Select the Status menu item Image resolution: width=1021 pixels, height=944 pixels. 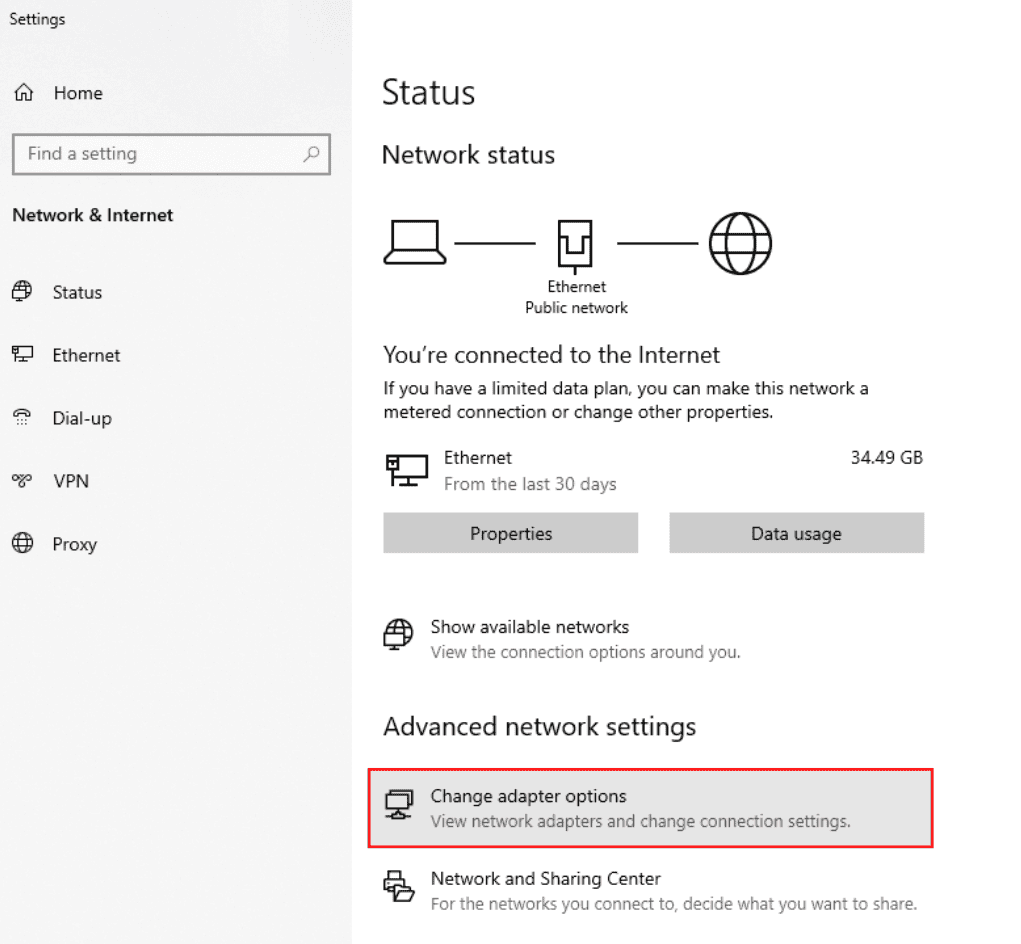click(77, 292)
